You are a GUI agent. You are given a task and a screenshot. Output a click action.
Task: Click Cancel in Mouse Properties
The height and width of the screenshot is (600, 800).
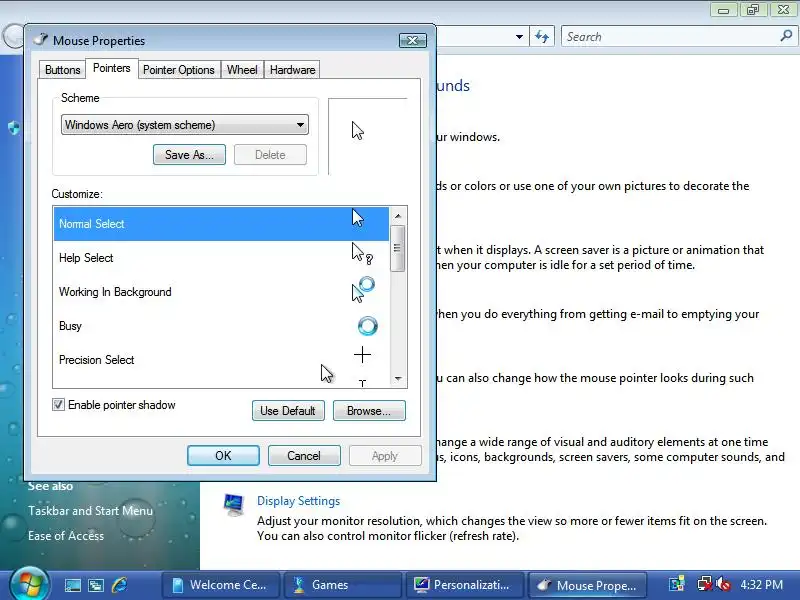[x=304, y=456]
